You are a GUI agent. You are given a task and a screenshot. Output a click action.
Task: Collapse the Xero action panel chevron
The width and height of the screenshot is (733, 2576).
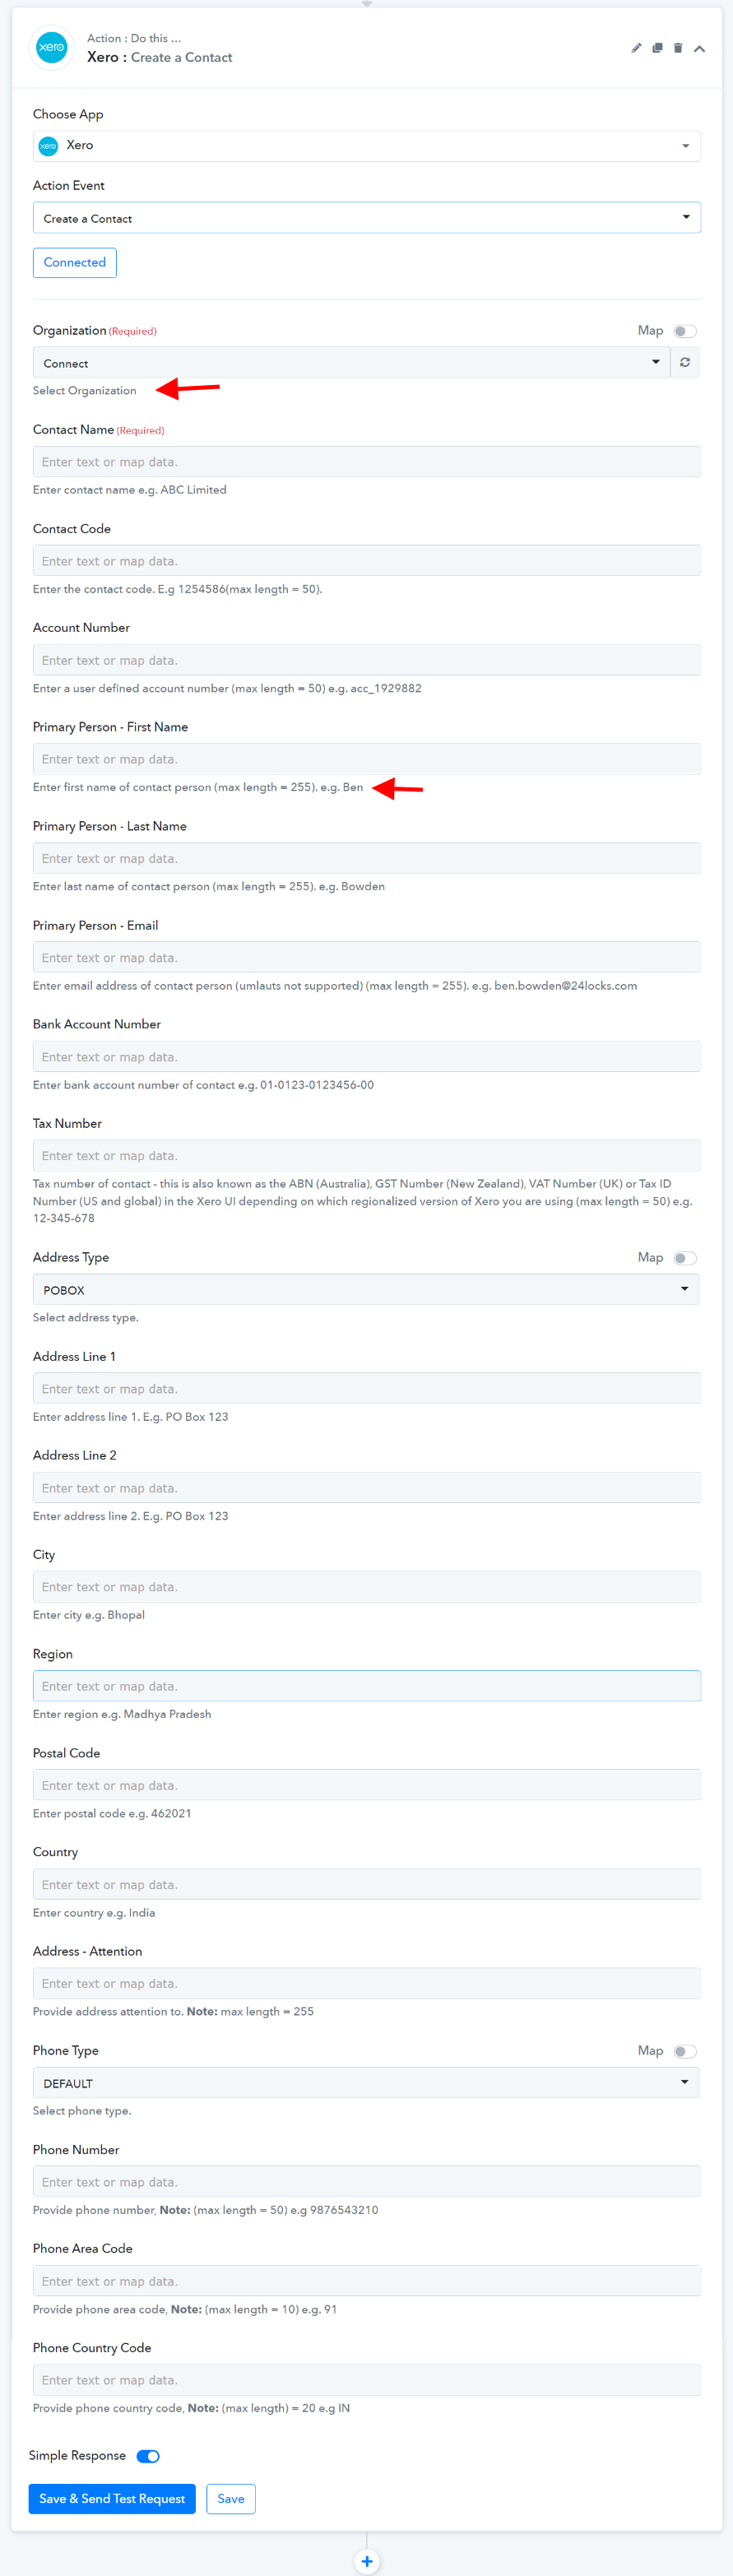coord(699,48)
